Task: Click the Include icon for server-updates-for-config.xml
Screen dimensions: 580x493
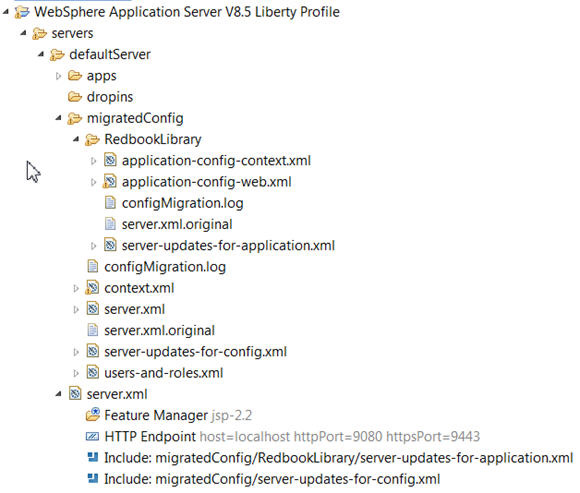Action: click(x=92, y=479)
